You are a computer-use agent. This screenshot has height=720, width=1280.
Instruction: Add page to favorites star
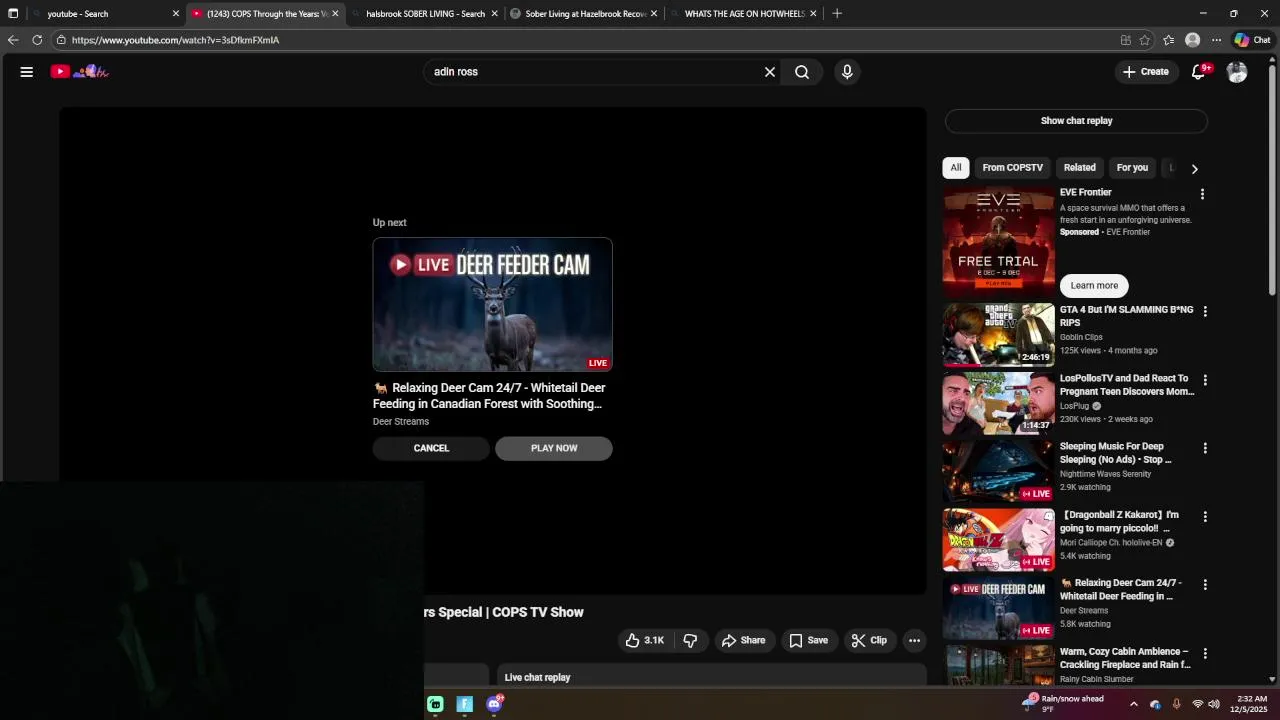(1145, 40)
